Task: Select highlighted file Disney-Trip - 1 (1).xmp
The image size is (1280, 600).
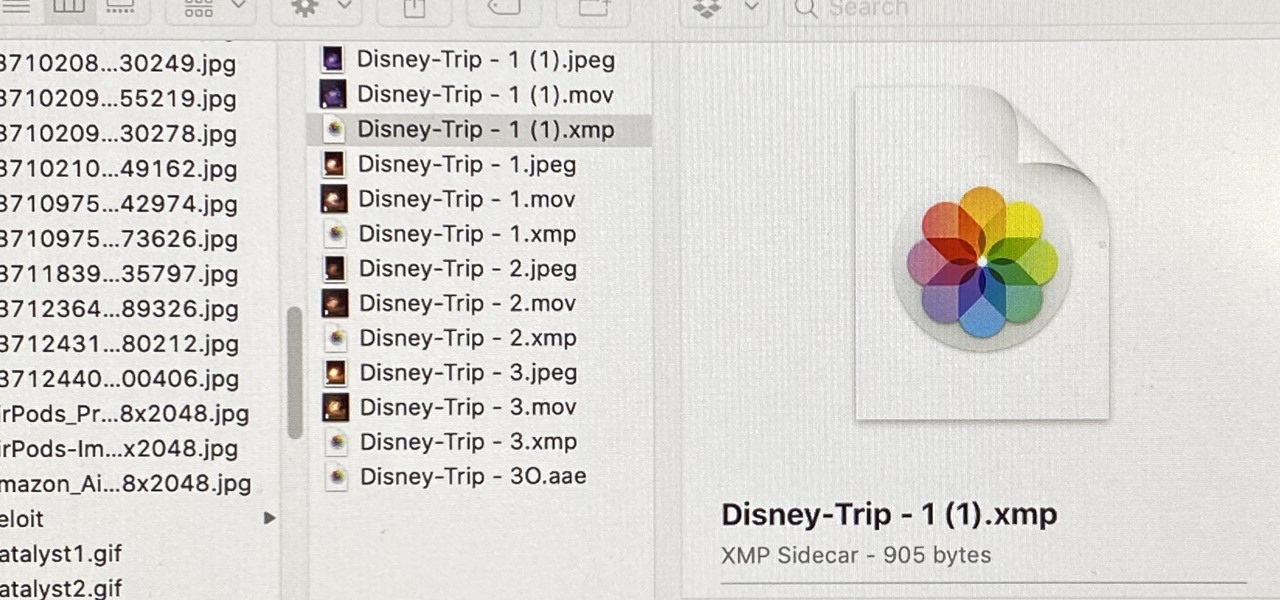Action: click(480, 130)
